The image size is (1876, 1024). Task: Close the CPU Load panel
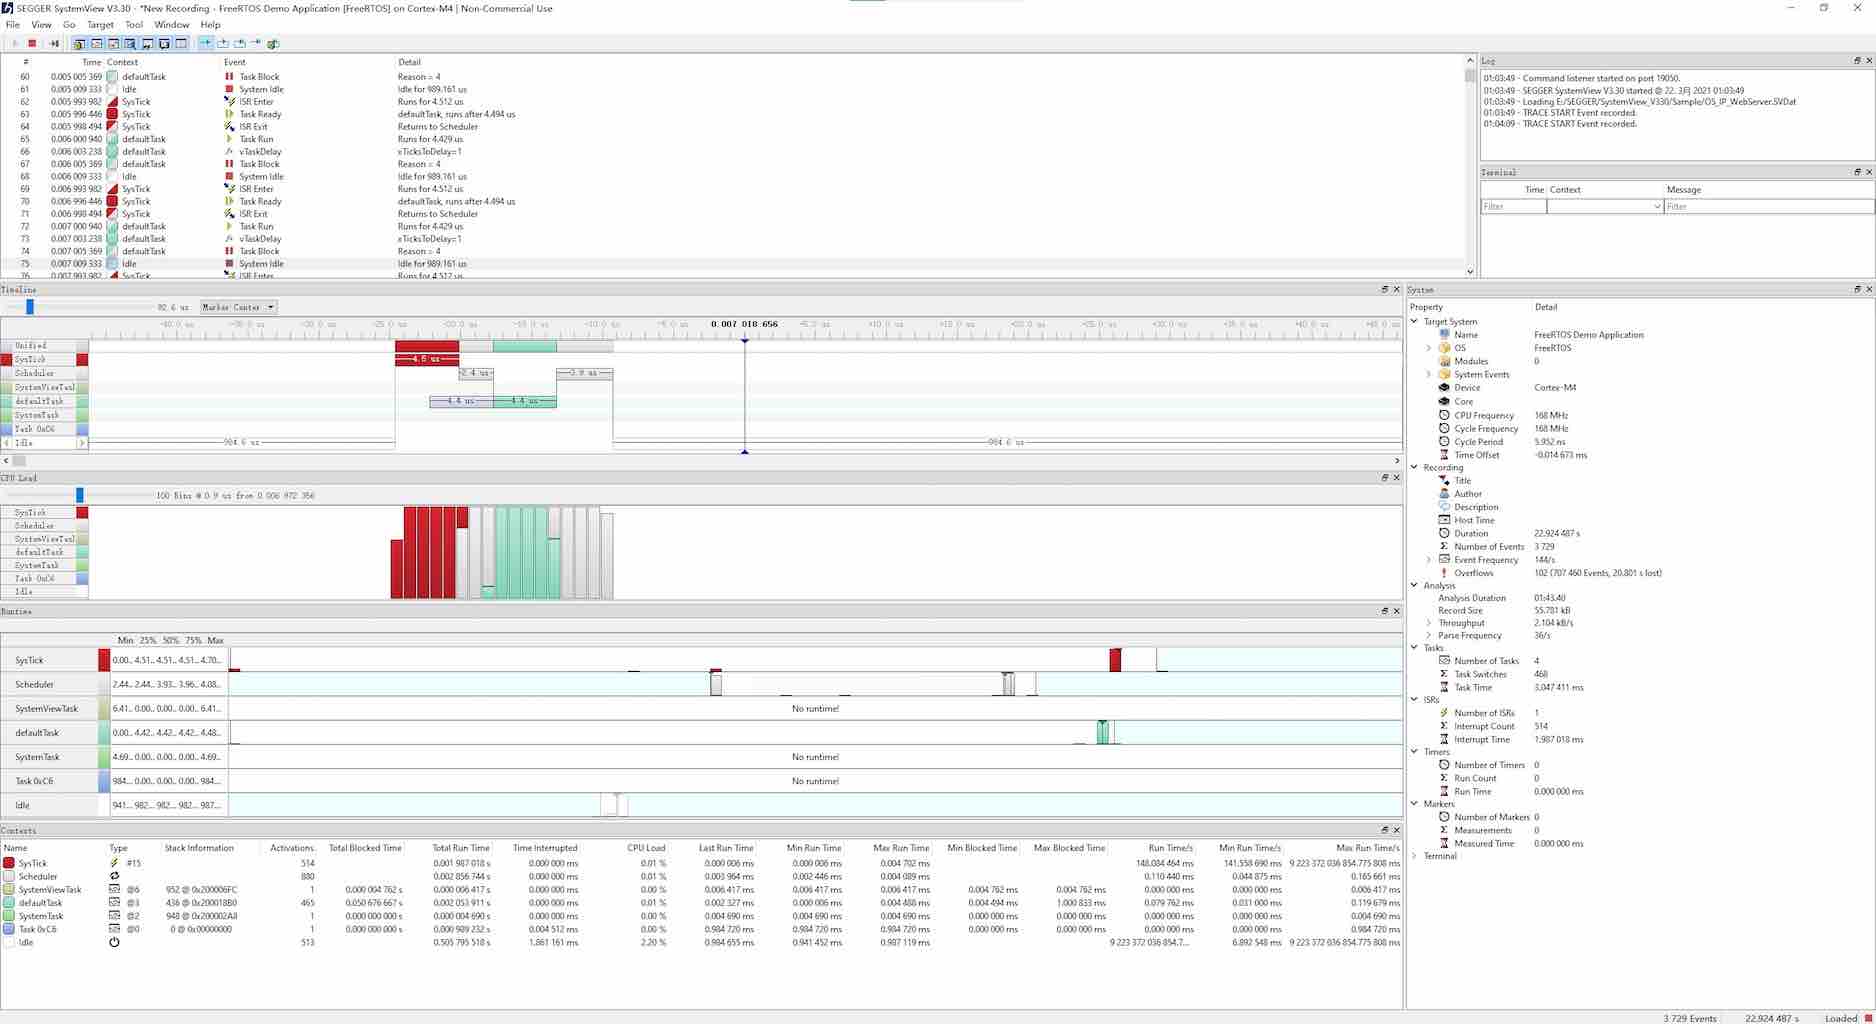[1397, 478]
